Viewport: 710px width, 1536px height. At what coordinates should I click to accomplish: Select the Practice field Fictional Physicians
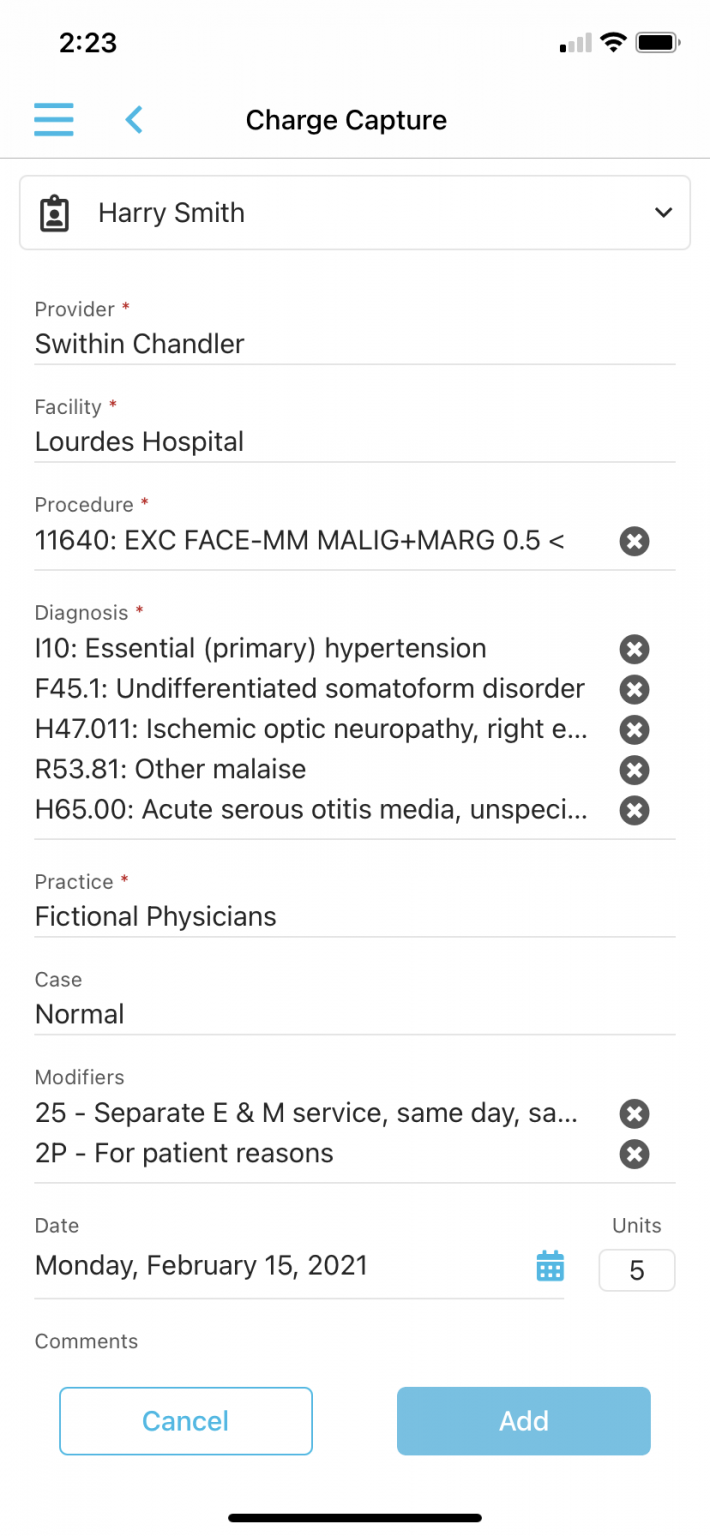click(x=355, y=917)
